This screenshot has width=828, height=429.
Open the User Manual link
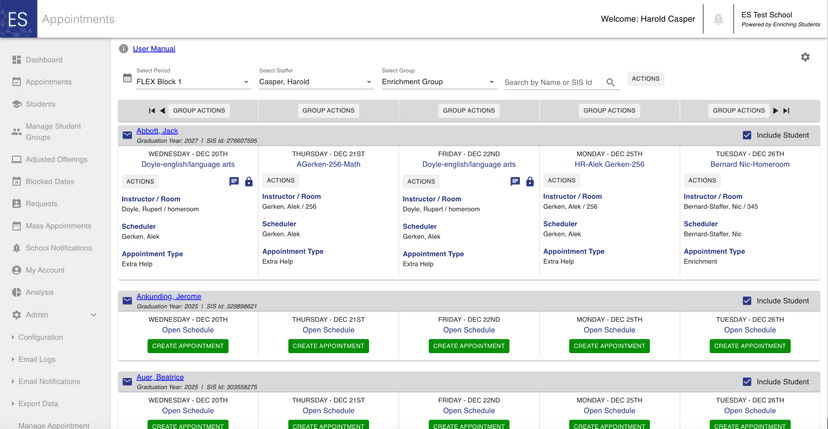(x=154, y=49)
